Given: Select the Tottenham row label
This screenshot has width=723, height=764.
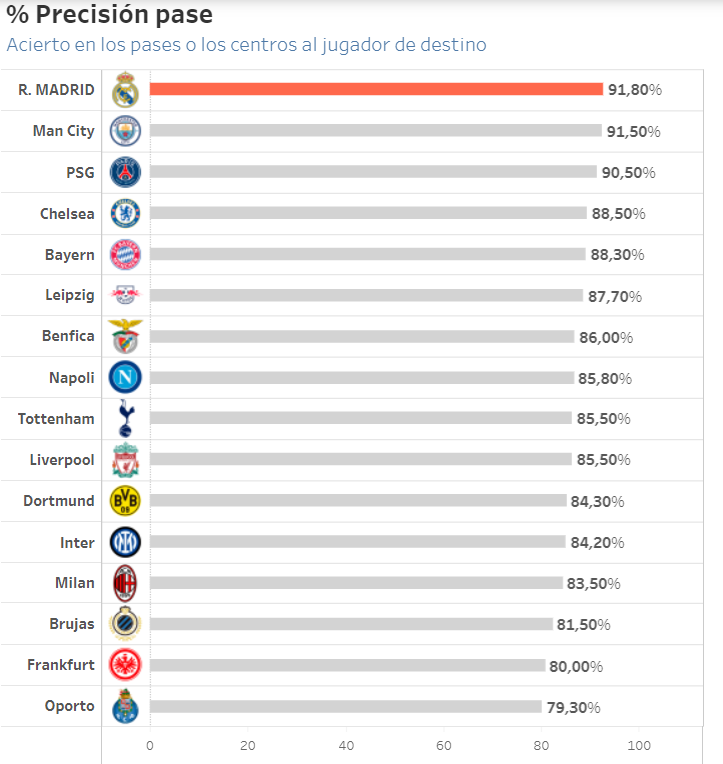Looking at the screenshot, I should 56,418.
